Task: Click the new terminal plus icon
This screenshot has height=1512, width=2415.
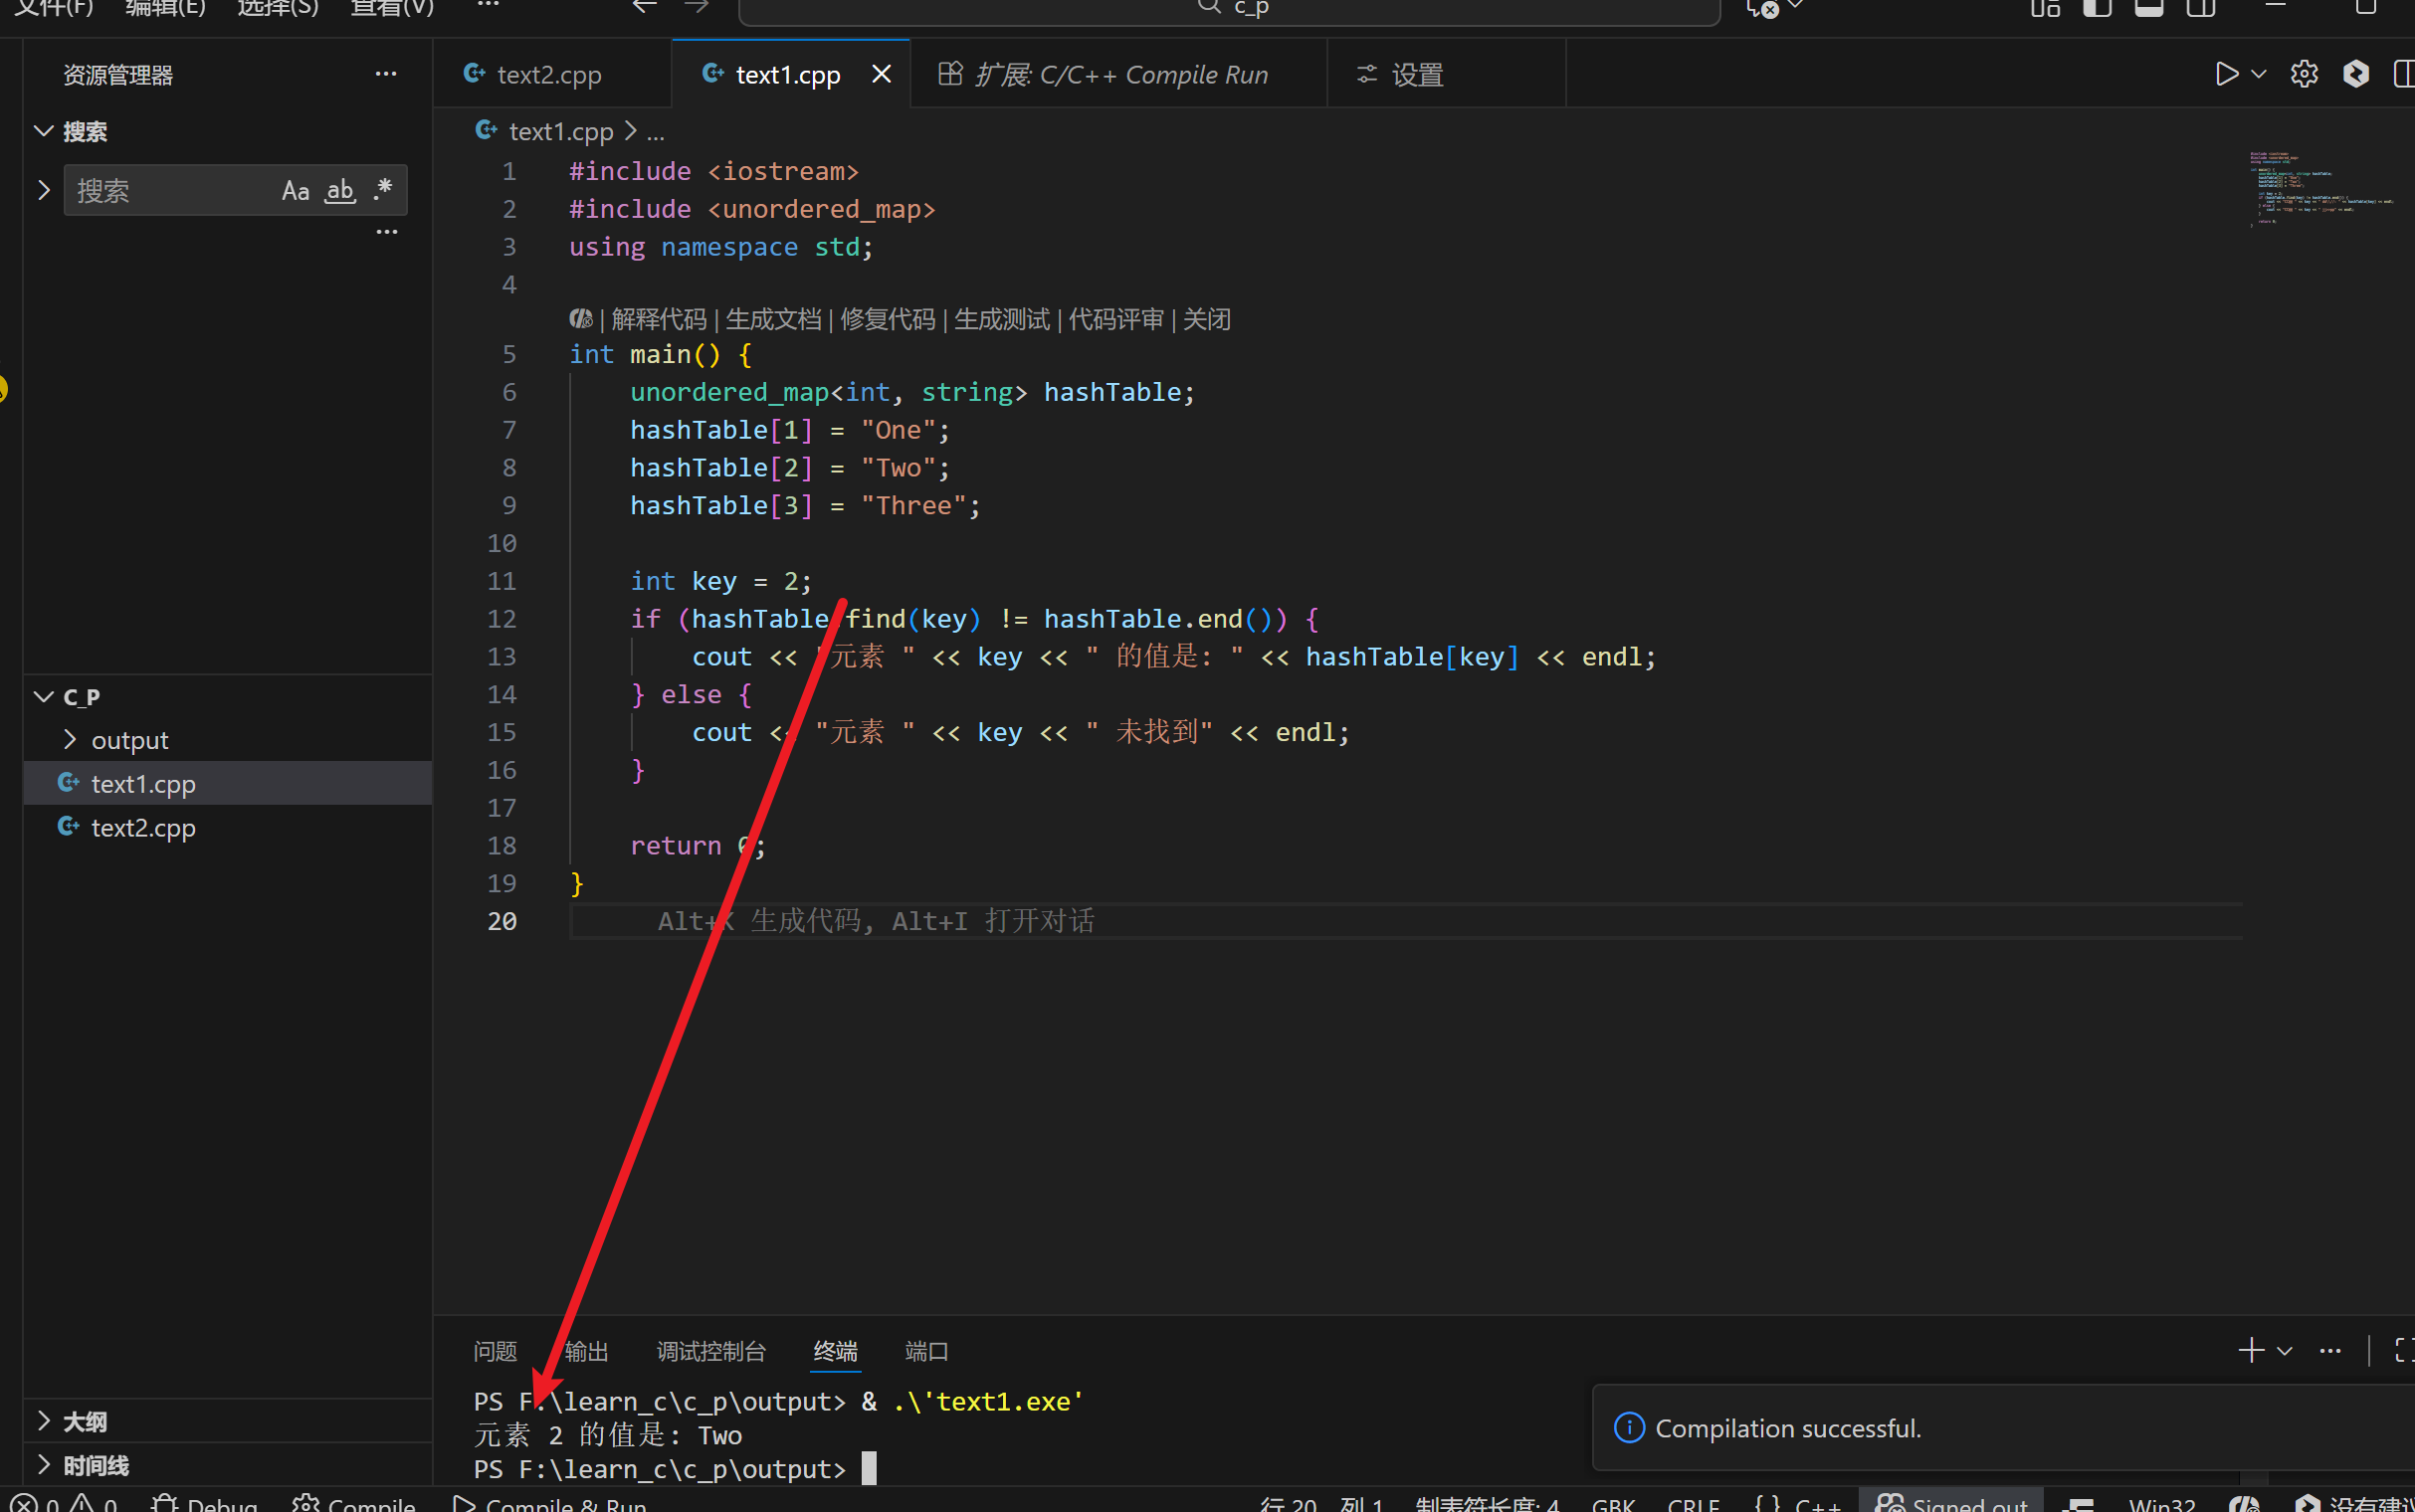Action: point(2251,1350)
